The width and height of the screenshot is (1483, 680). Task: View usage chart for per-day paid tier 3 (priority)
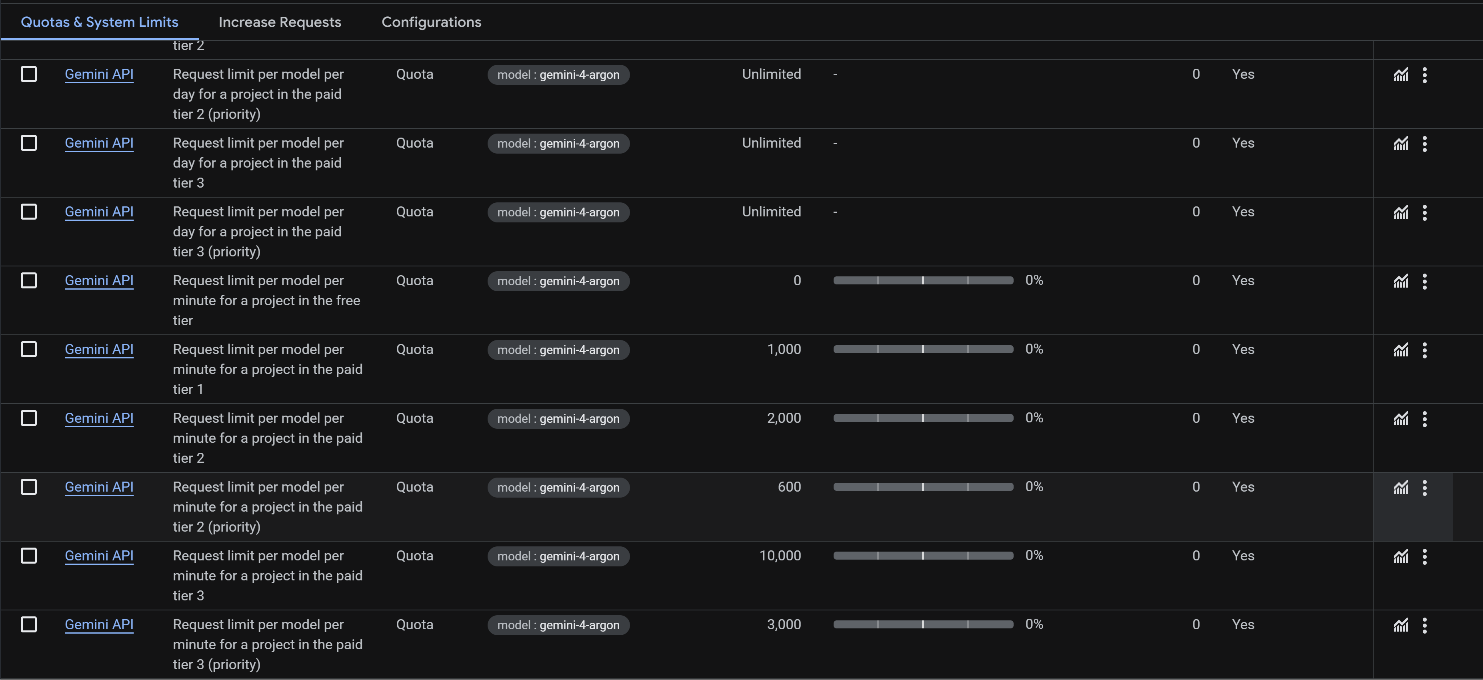[1401, 213]
